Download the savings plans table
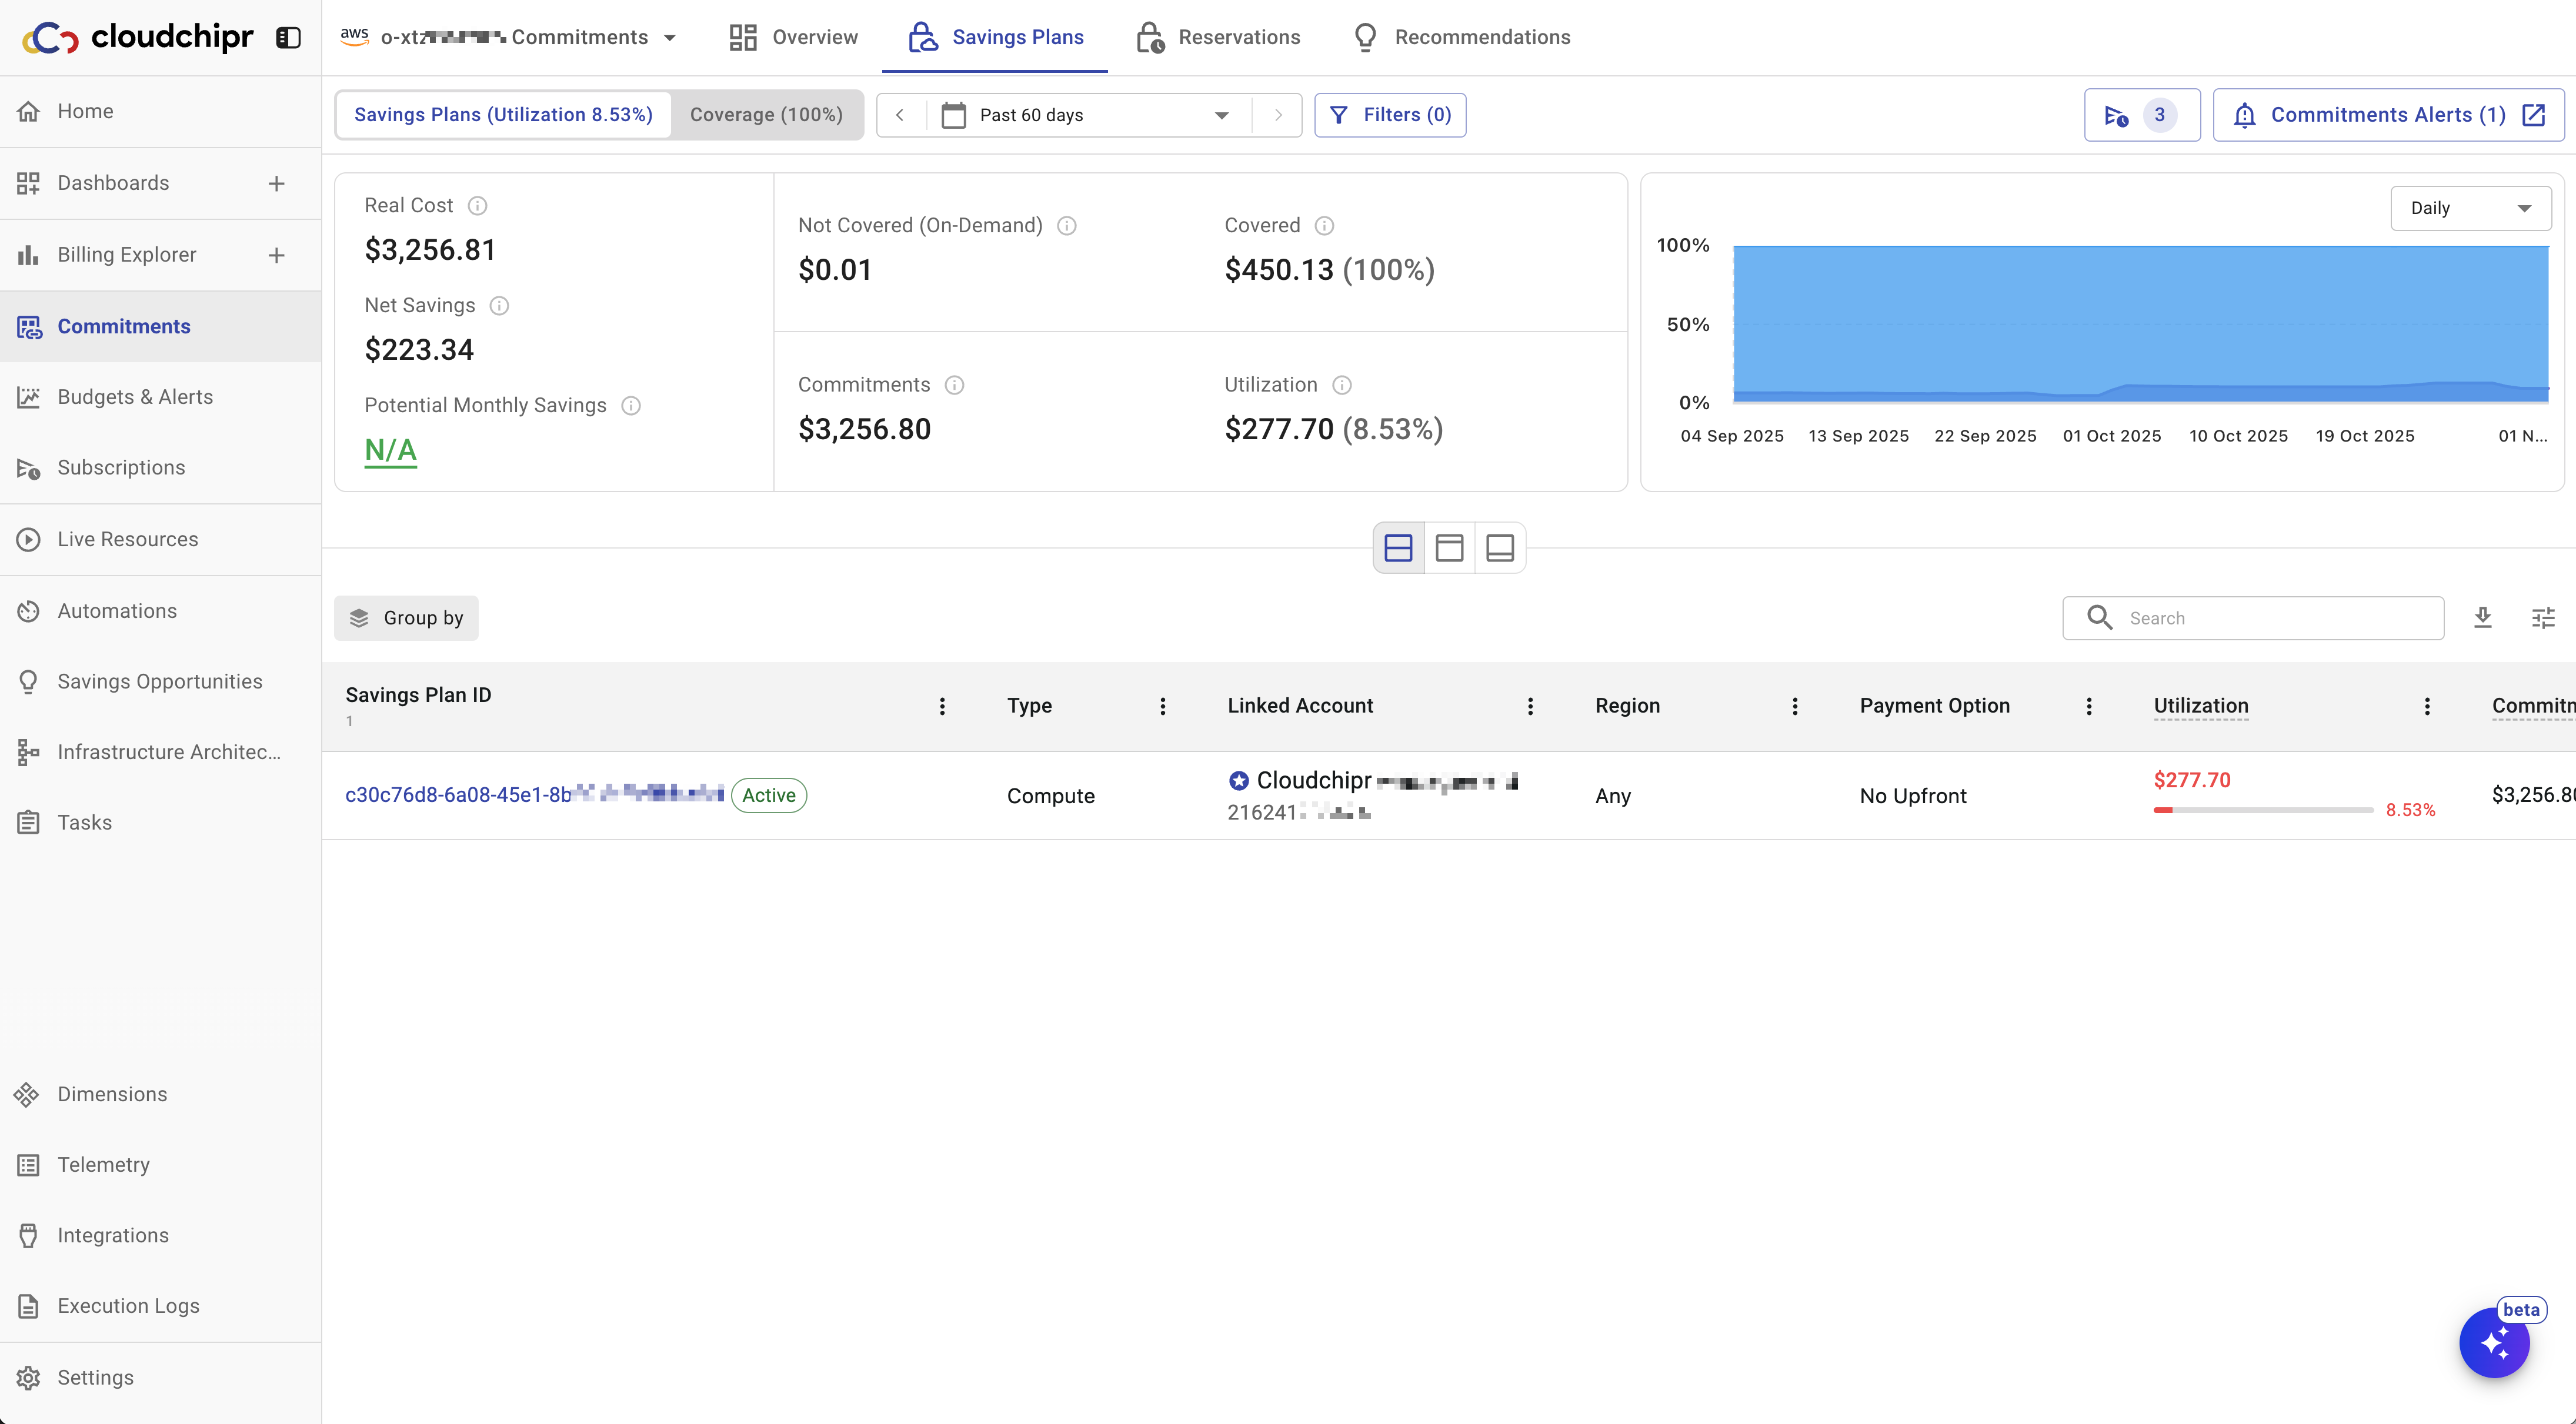The width and height of the screenshot is (2576, 1424). pos(2482,618)
